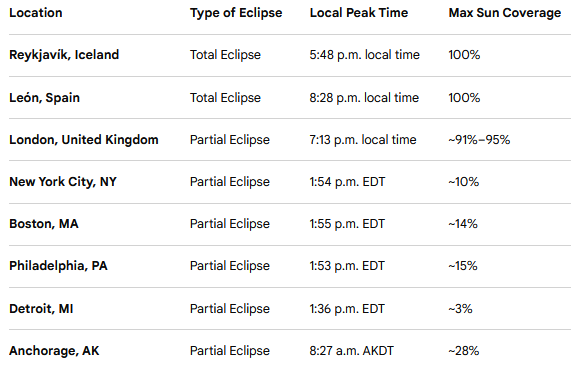
Task: Click the Philadelphia, PA location cell
Action: point(58,266)
